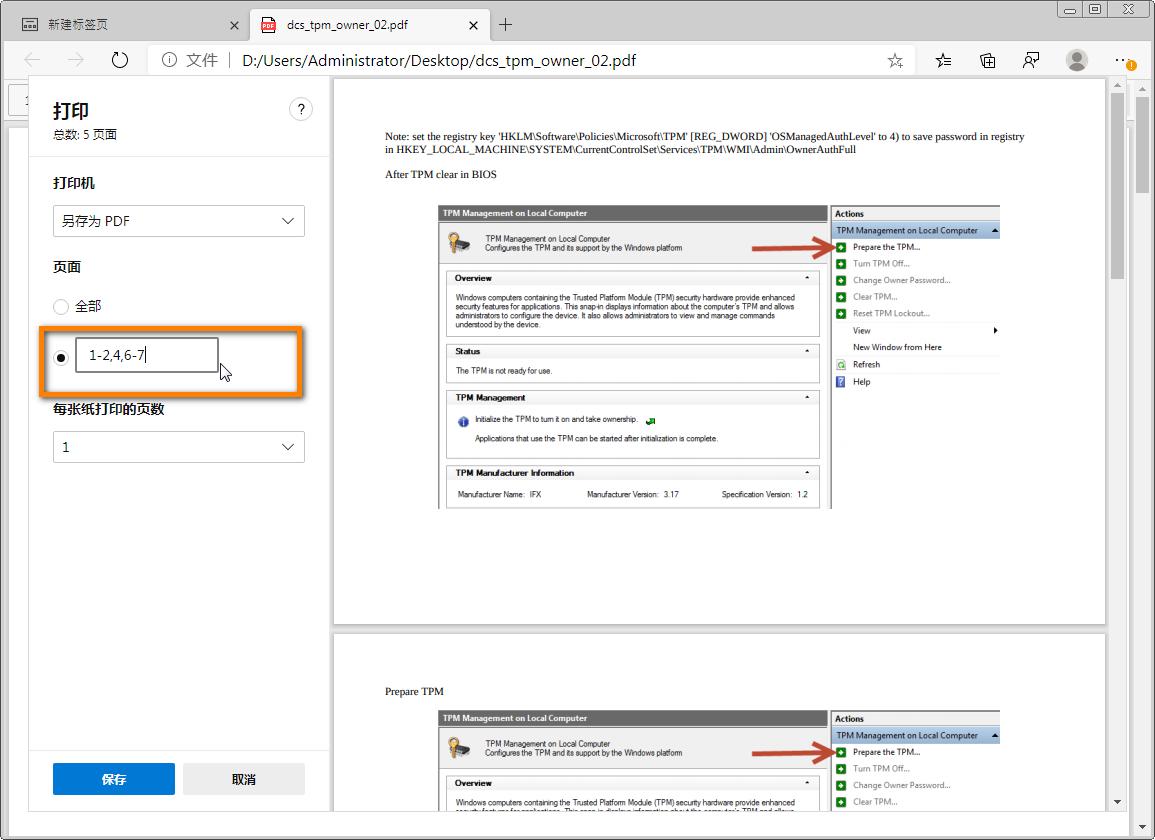Click the user profile avatar
Image resolution: width=1155 pixels, height=840 pixels.
coord(1077,60)
